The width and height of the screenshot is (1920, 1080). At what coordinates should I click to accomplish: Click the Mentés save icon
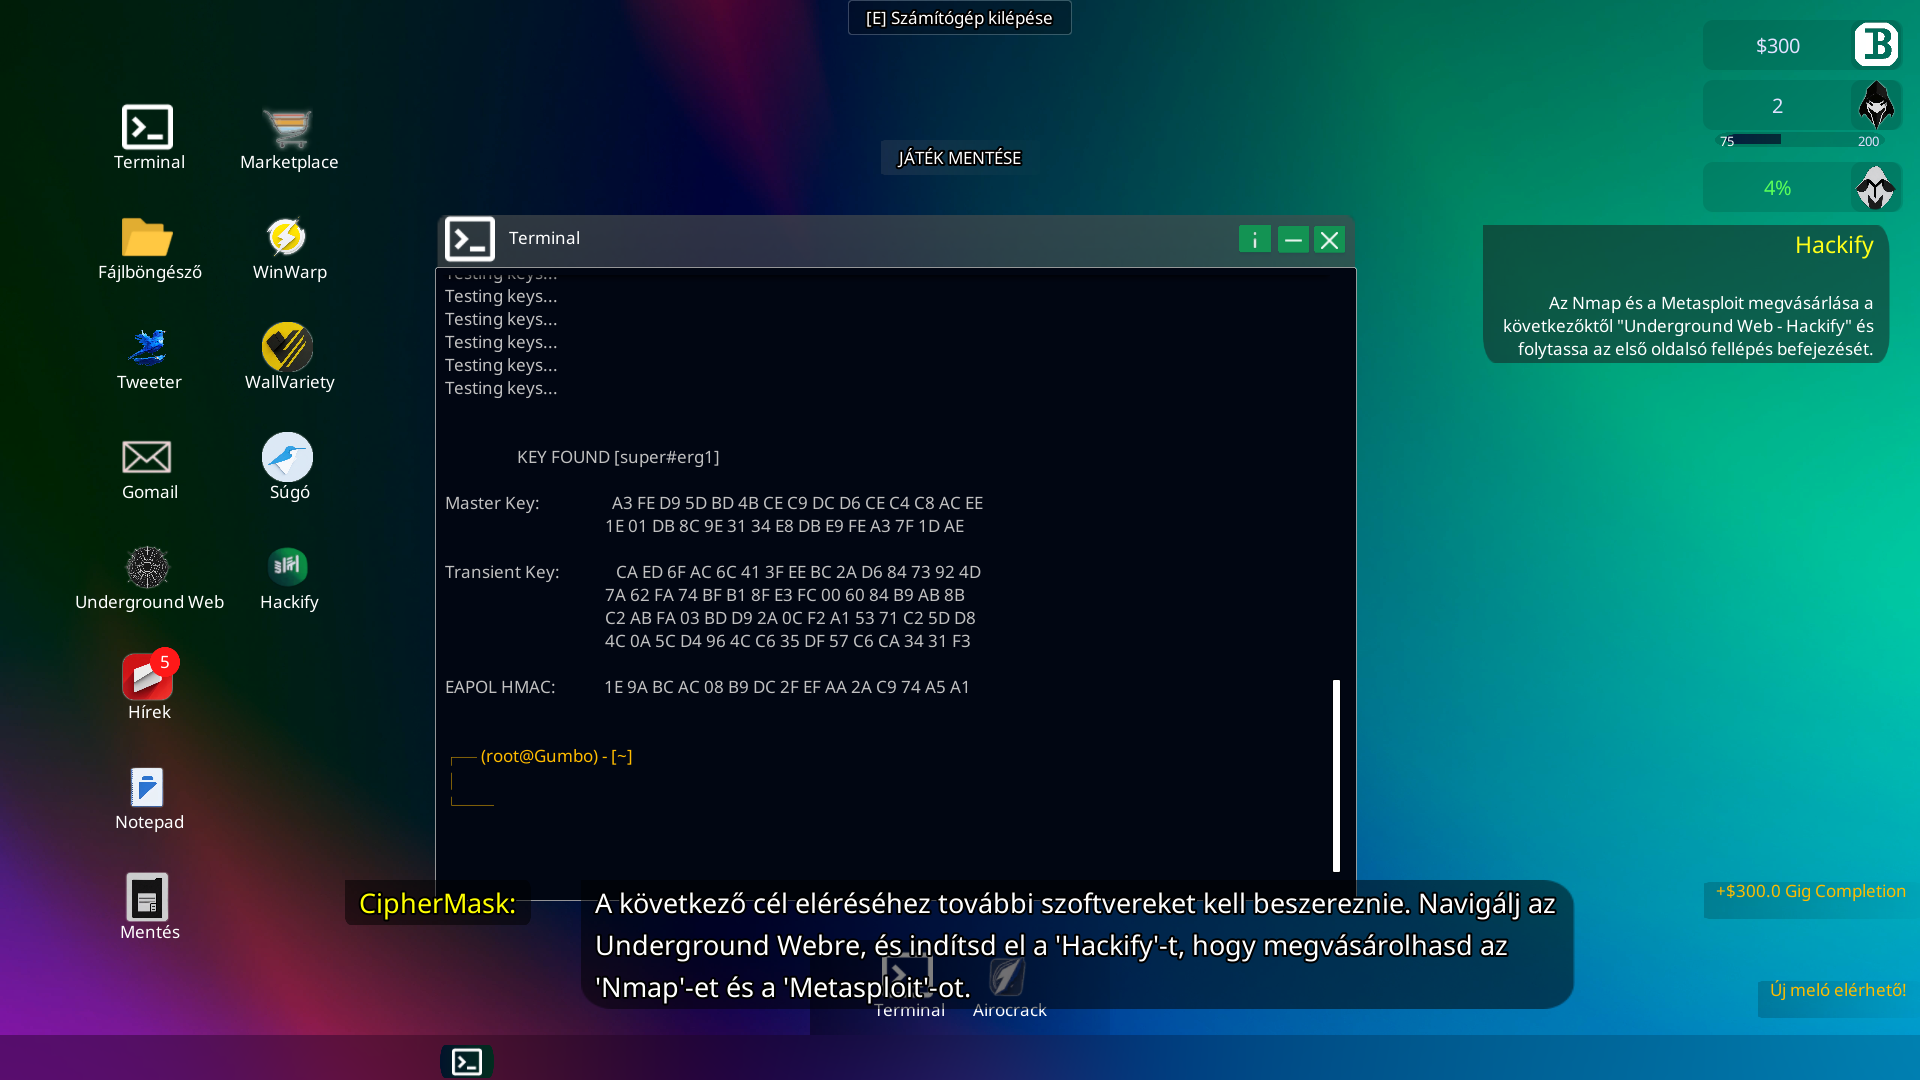tap(148, 898)
